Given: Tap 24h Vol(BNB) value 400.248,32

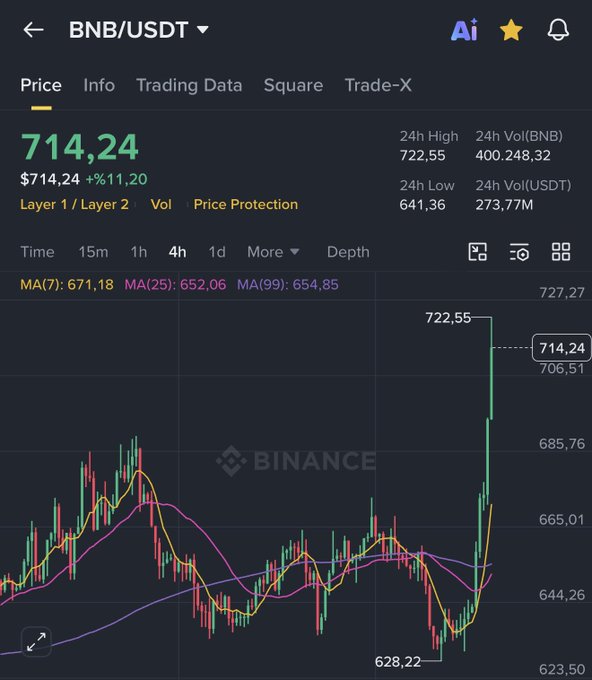Looking at the screenshot, I should tap(513, 155).
